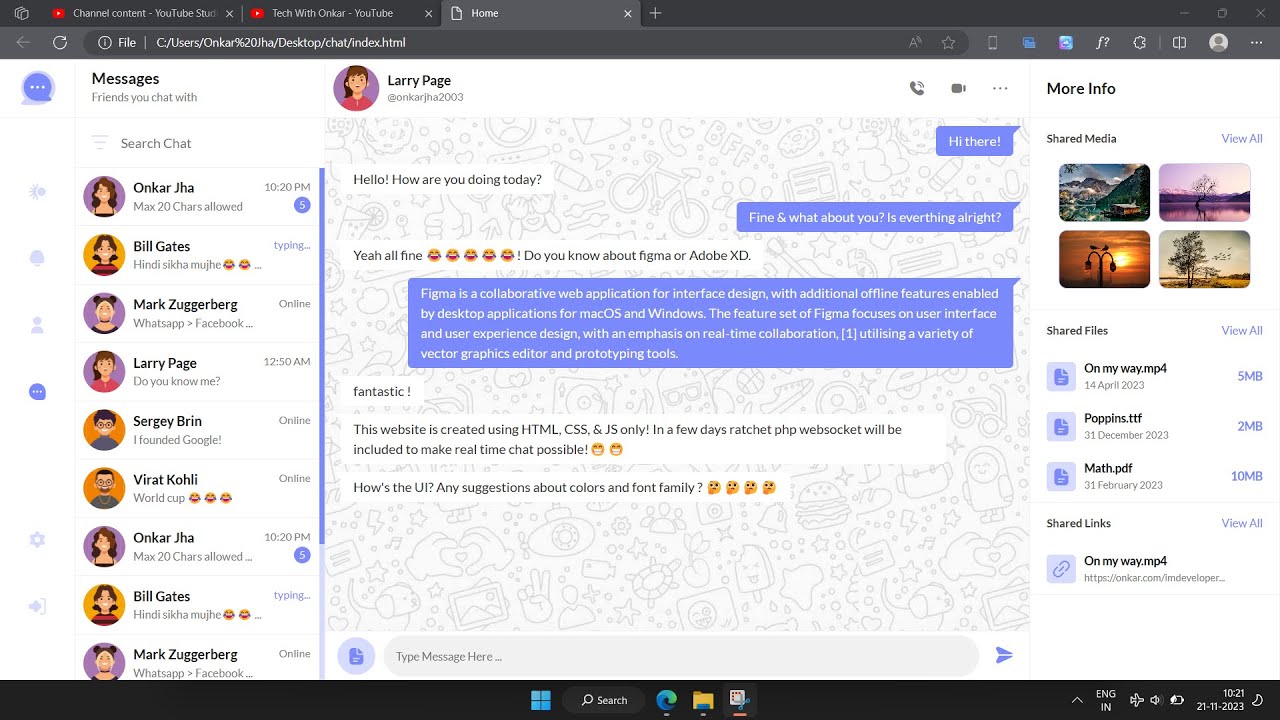Click the Read aloud icon in address bar
1280x720 pixels.
point(914,43)
